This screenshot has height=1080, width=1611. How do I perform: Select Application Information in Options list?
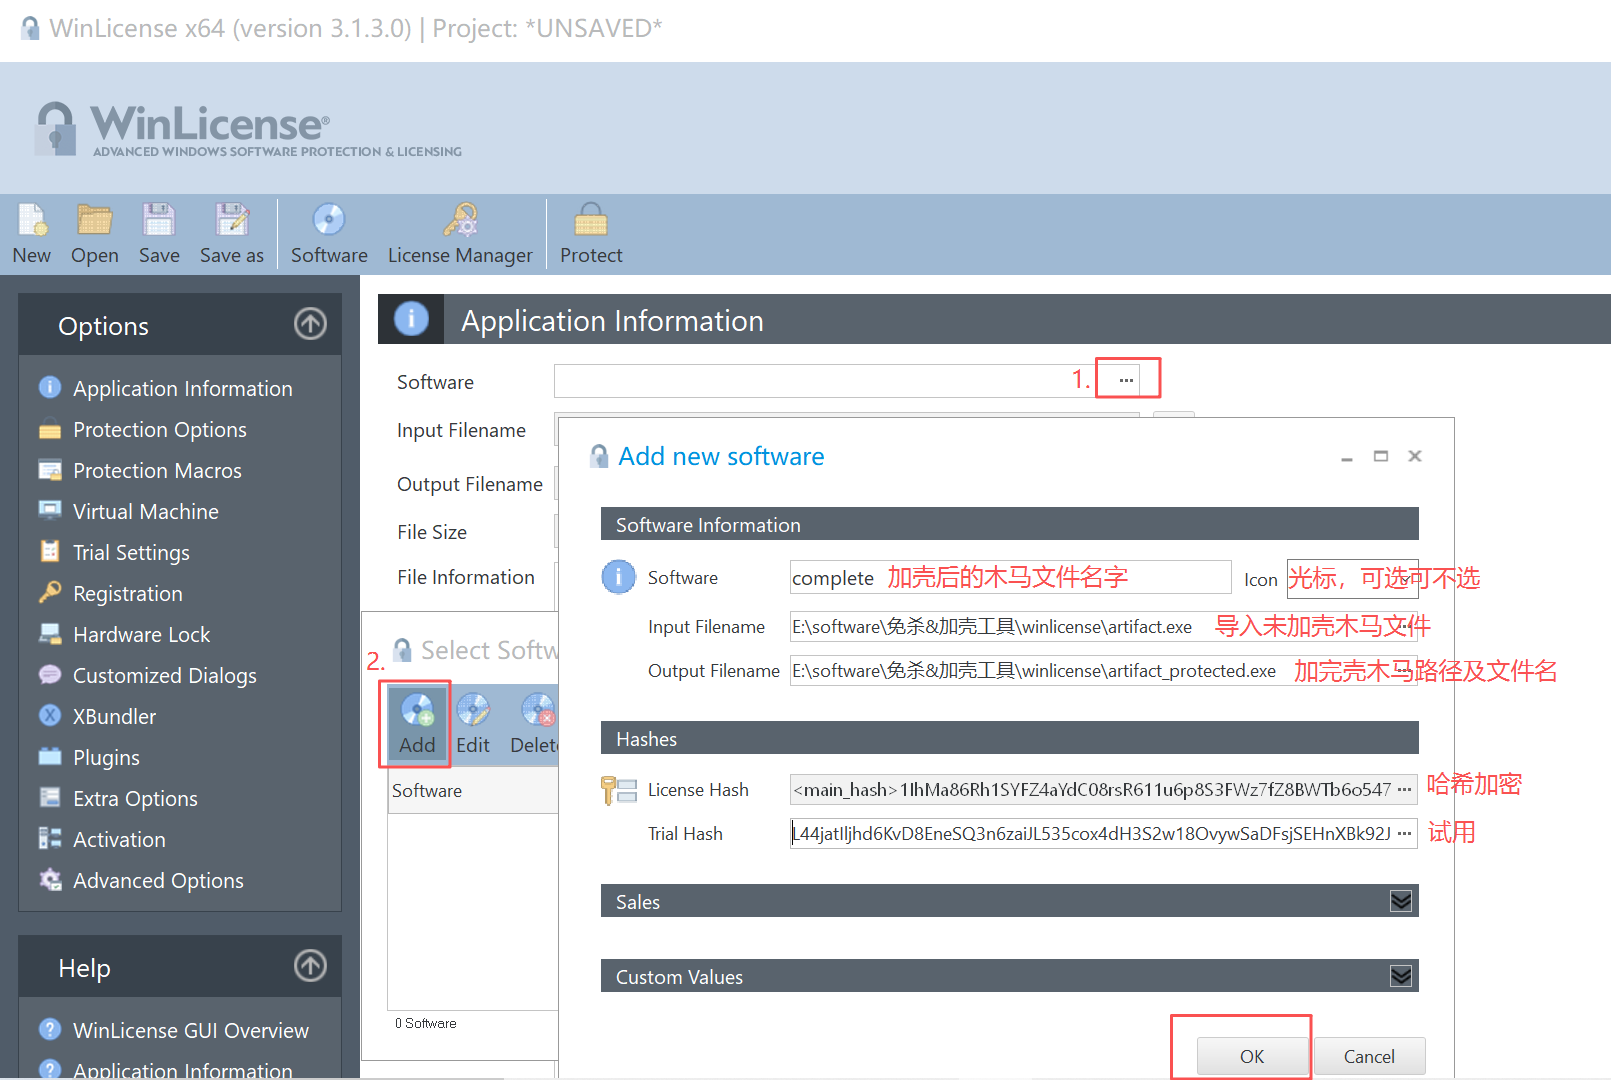[x=182, y=388]
